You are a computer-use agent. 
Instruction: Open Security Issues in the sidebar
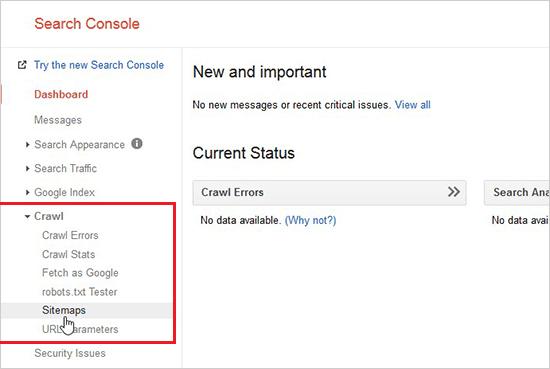[70, 353]
